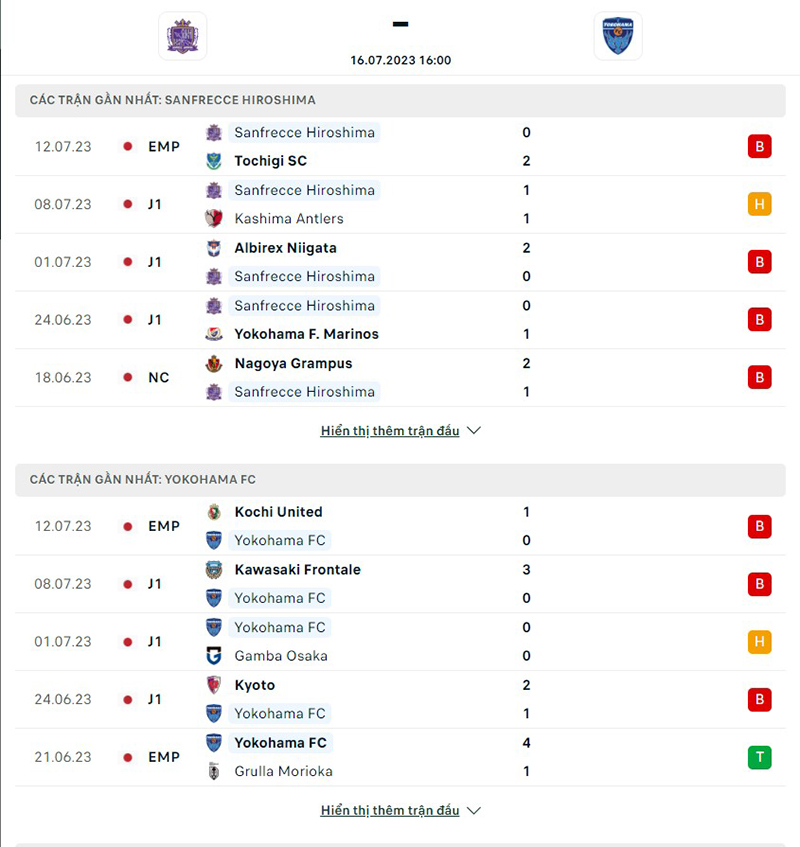Open the Yokohama FC link in the Kochi United match
The height and width of the screenshot is (847, 800).
pyautogui.click(x=280, y=540)
